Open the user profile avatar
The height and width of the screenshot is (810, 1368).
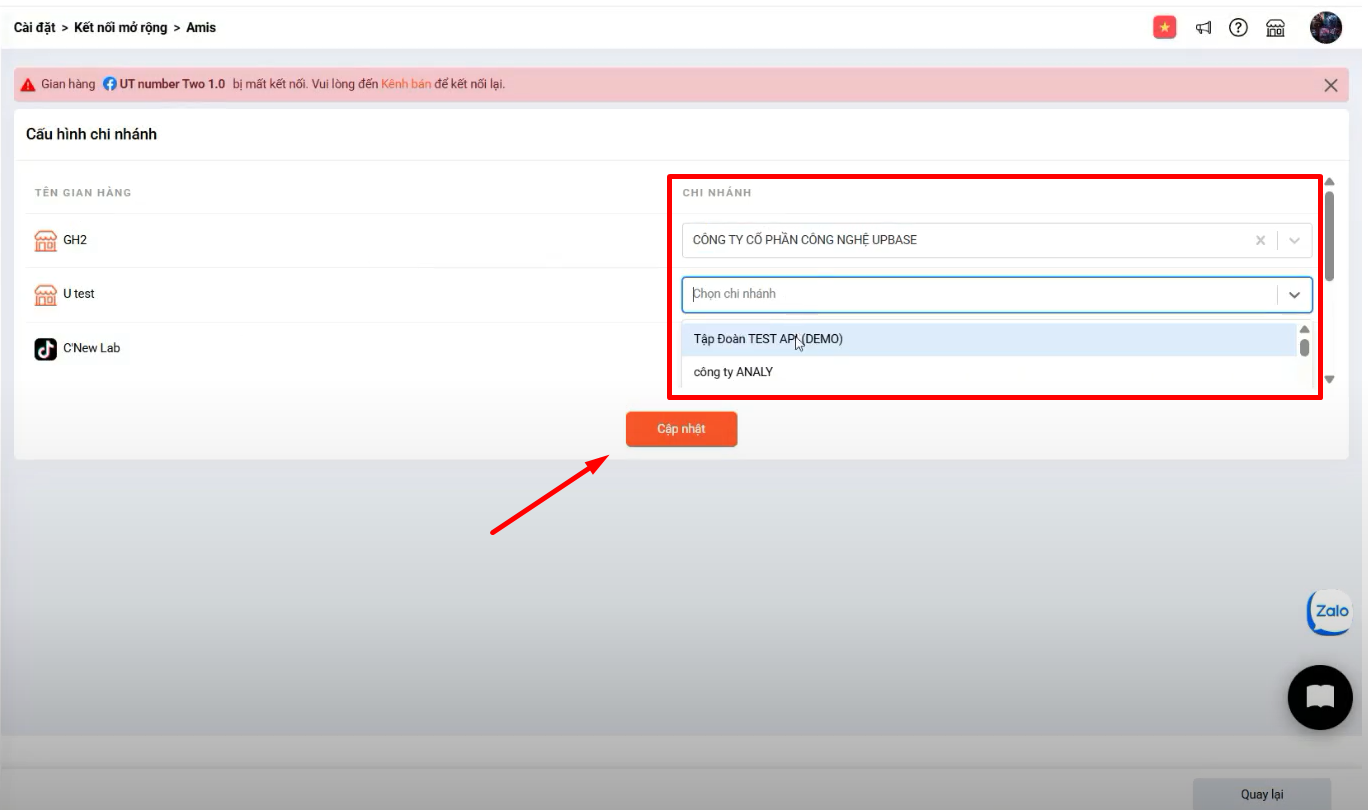pos(1325,28)
